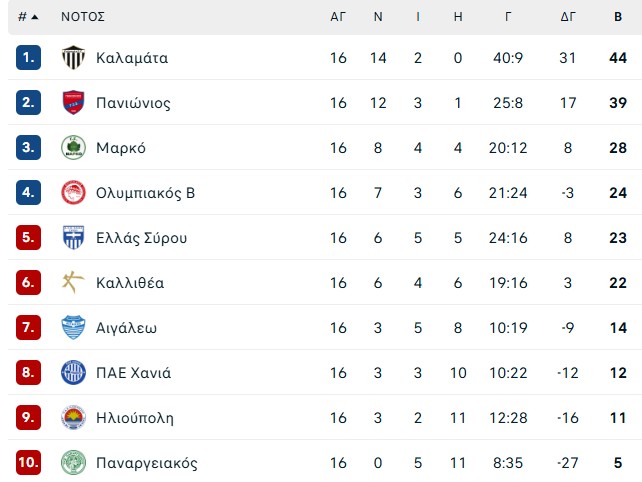Sort table by the ΔΓ goal difference column
Image resolution: width=642 pixels, height=482 pixels.
tap(568, 17)
